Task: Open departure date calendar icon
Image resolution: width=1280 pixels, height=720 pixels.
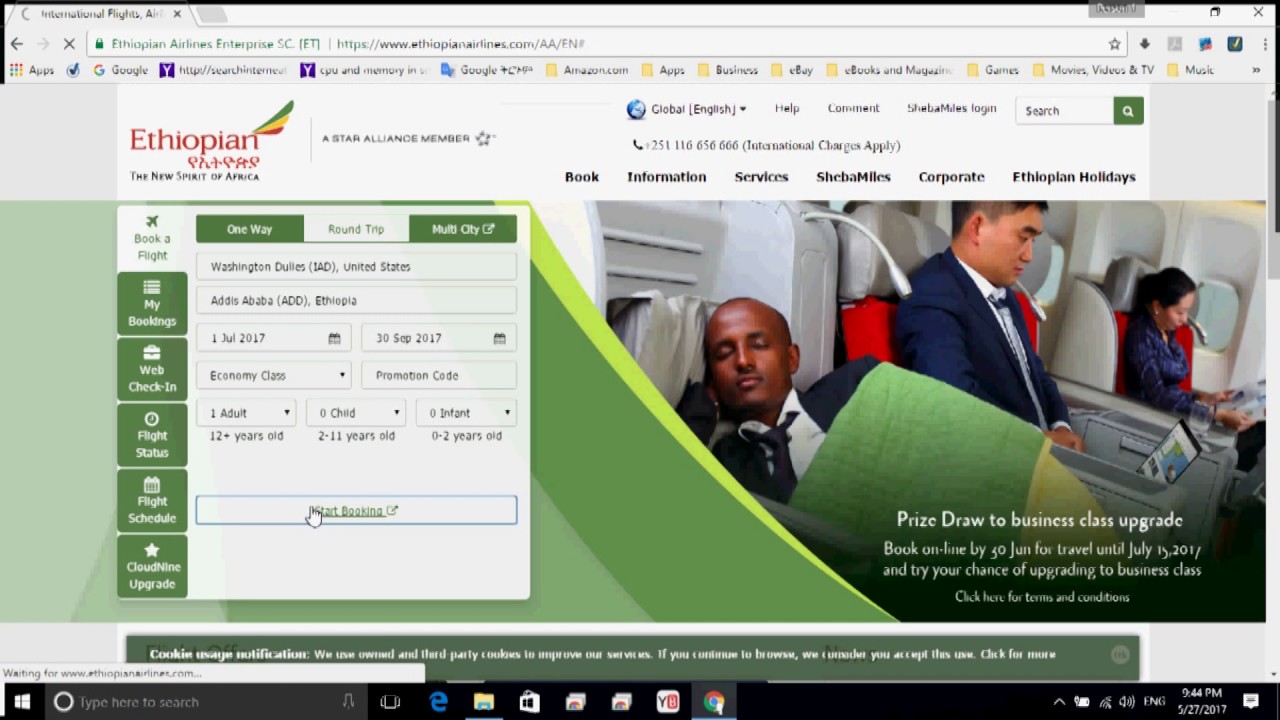Action: click(334, 339)
